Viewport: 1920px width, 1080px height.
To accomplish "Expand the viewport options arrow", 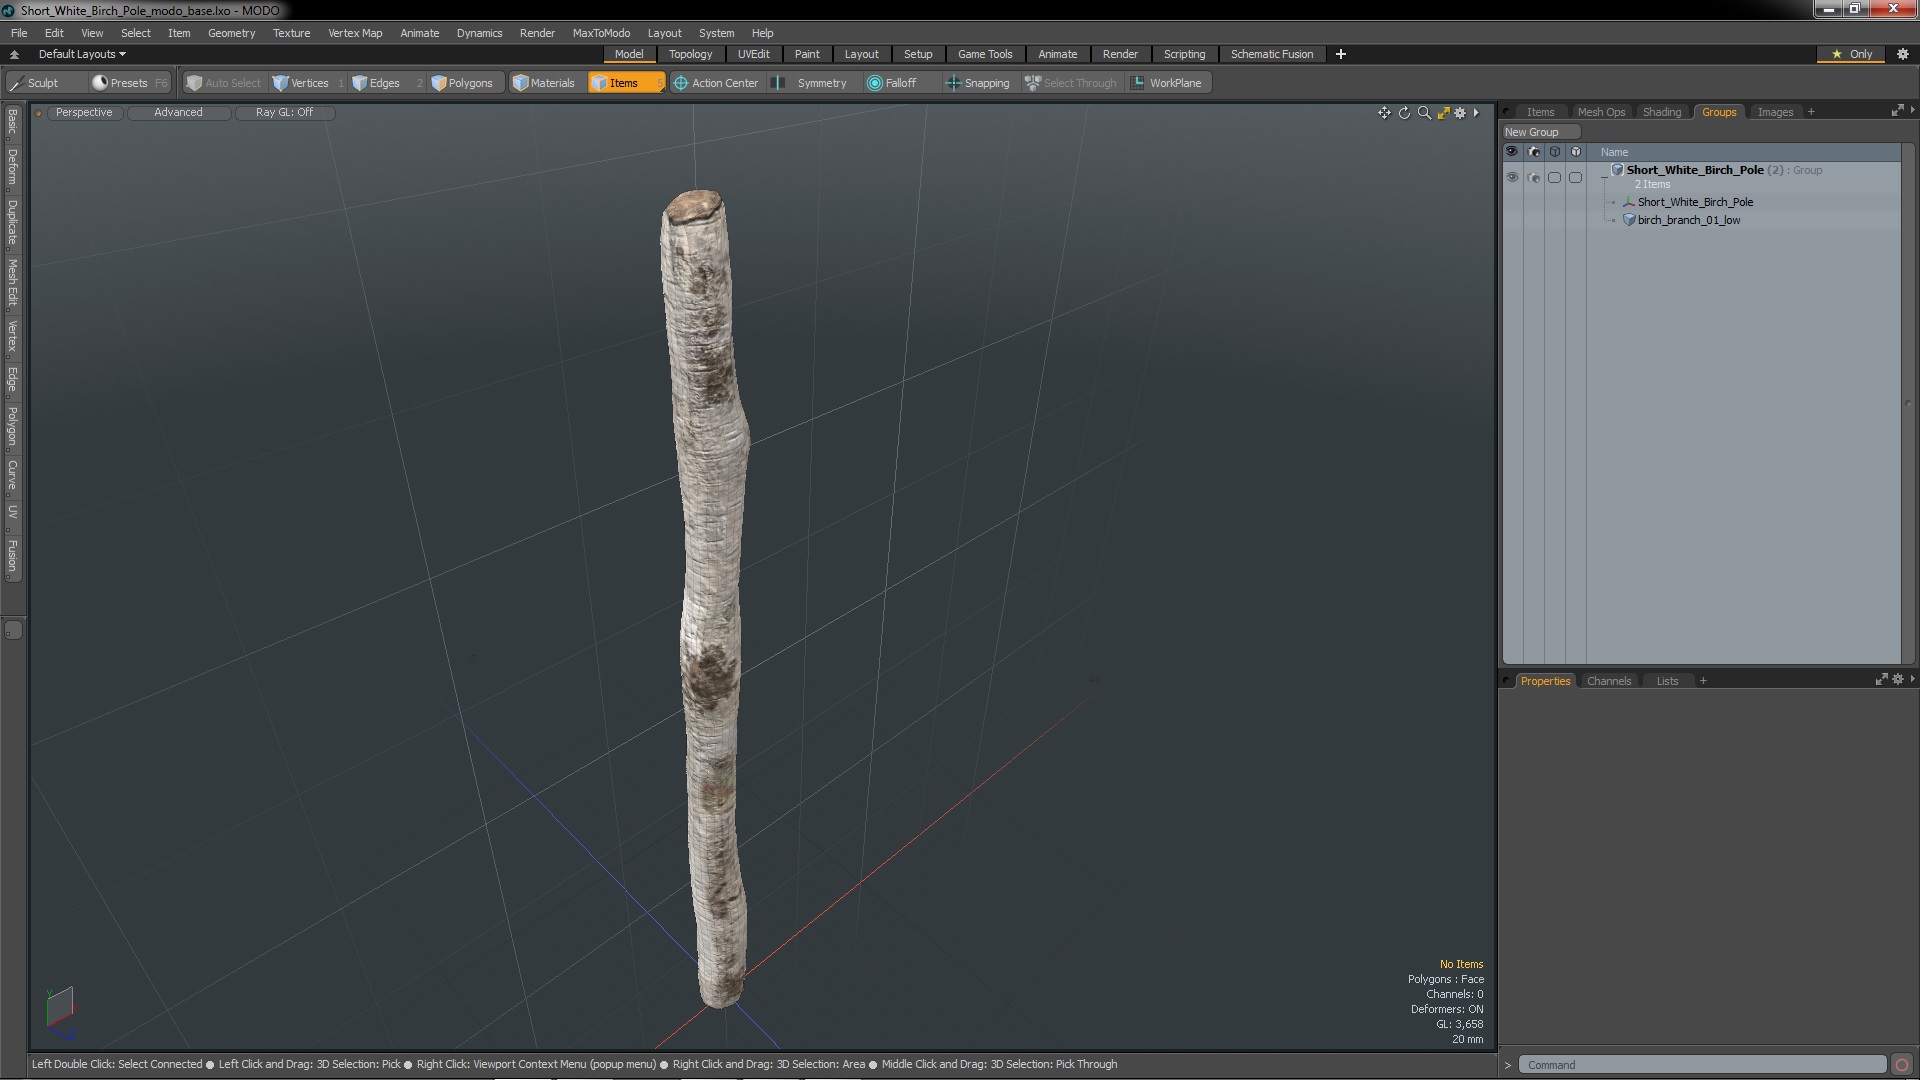I will 1476,113.
